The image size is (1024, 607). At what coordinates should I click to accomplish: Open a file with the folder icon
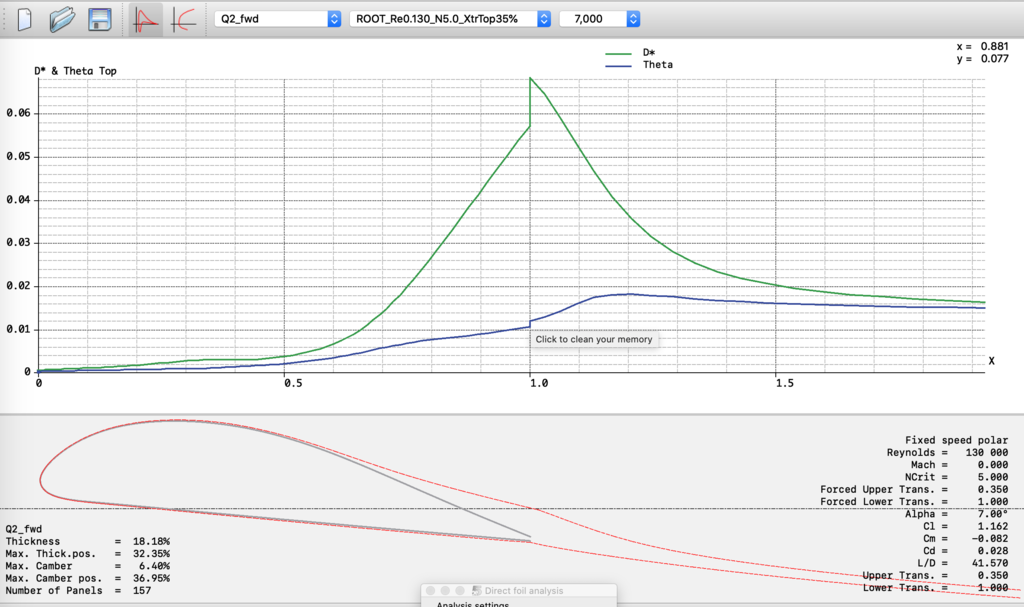62,19
